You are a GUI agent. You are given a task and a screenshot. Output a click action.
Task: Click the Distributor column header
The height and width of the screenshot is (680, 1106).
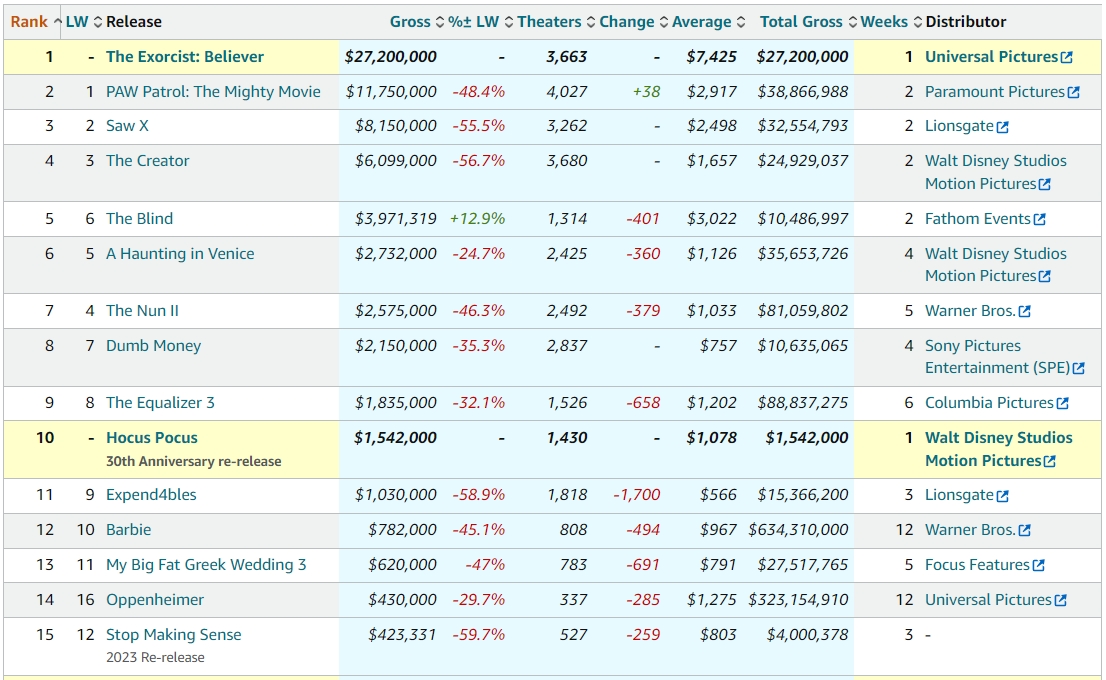point(966,22)
